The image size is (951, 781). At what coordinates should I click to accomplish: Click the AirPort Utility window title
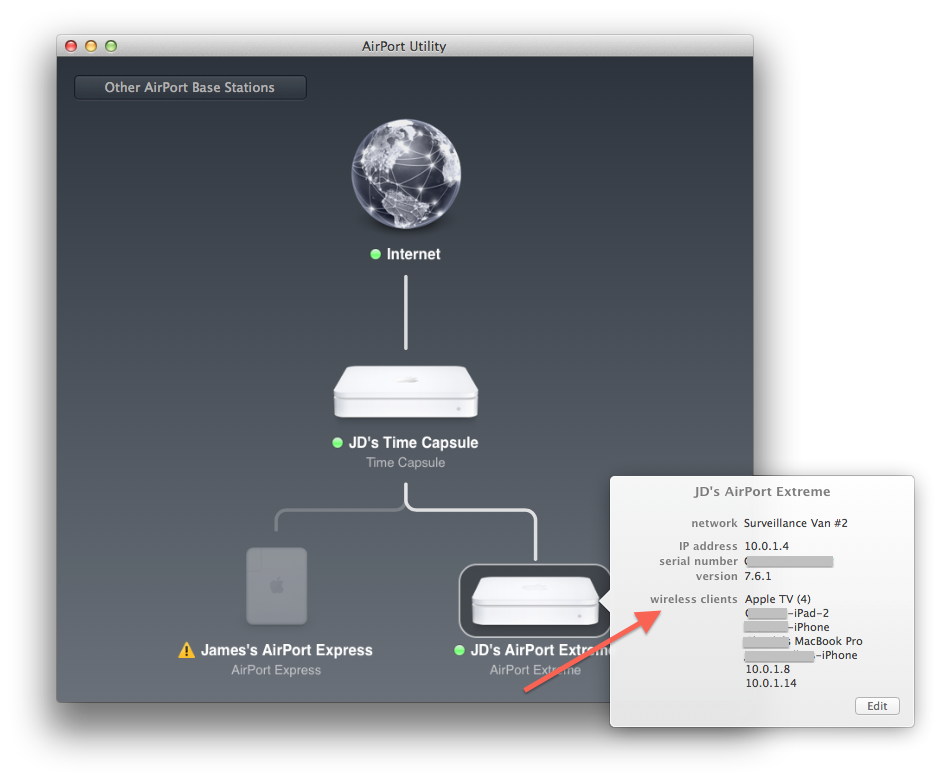(404, 46)
